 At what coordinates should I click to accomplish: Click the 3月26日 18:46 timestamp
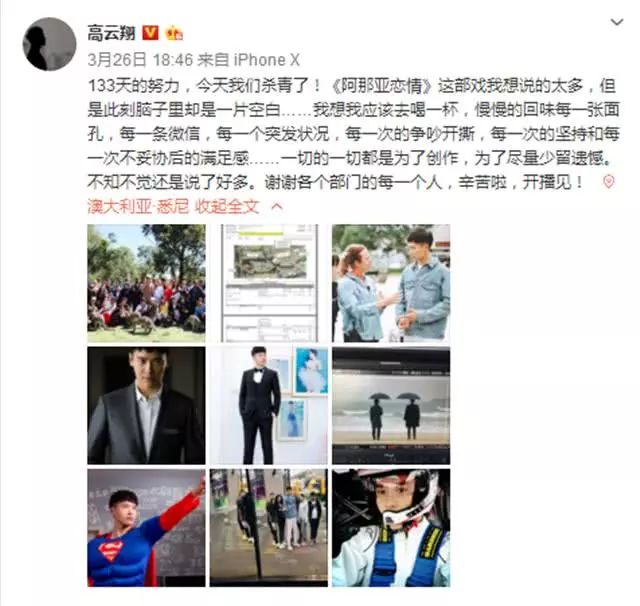140,60
